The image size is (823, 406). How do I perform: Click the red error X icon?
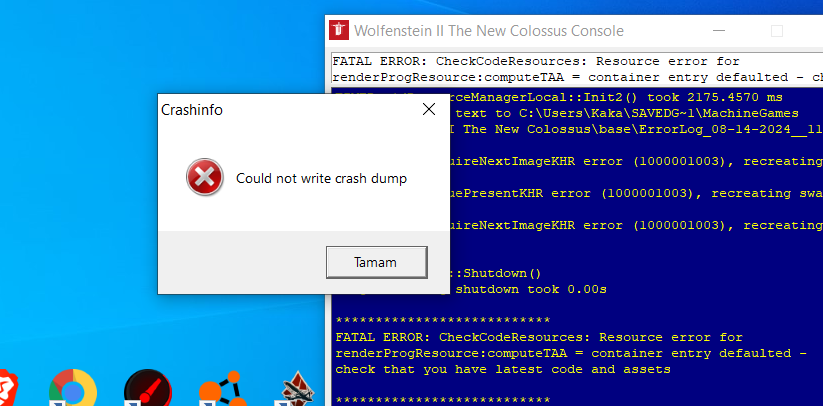[205, 177]
